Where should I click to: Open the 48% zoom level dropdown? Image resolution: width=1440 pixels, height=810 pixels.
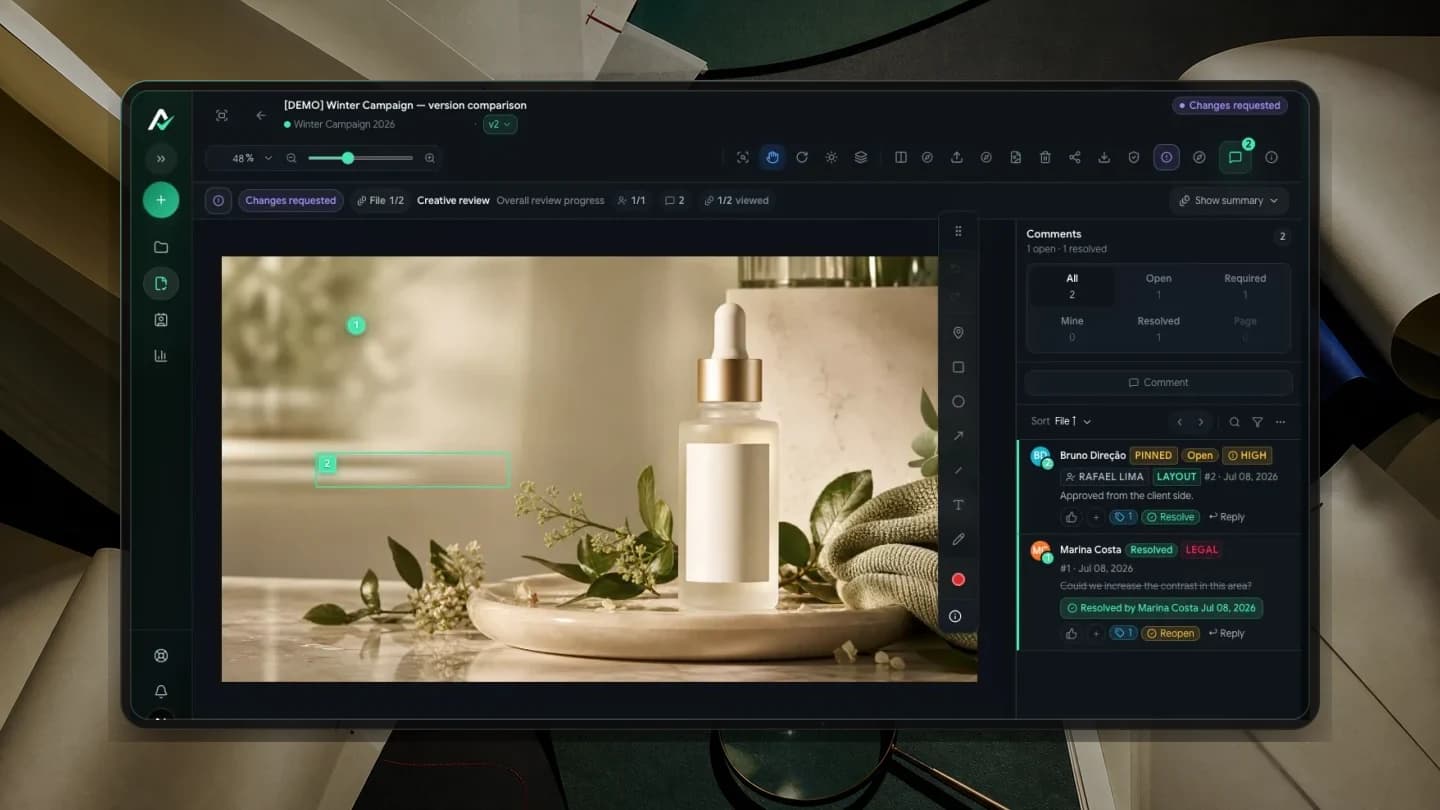click(x=252, y=158)
